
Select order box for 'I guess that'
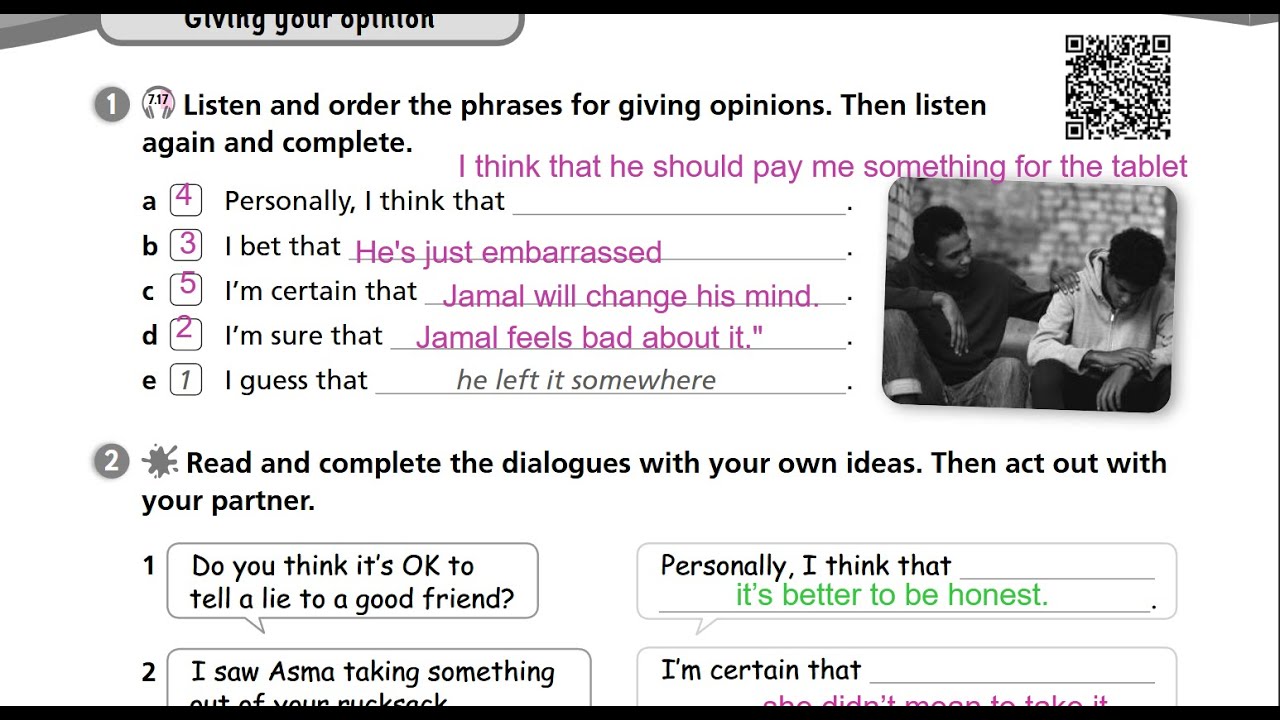pyautogui.click(x=186, y=379)
